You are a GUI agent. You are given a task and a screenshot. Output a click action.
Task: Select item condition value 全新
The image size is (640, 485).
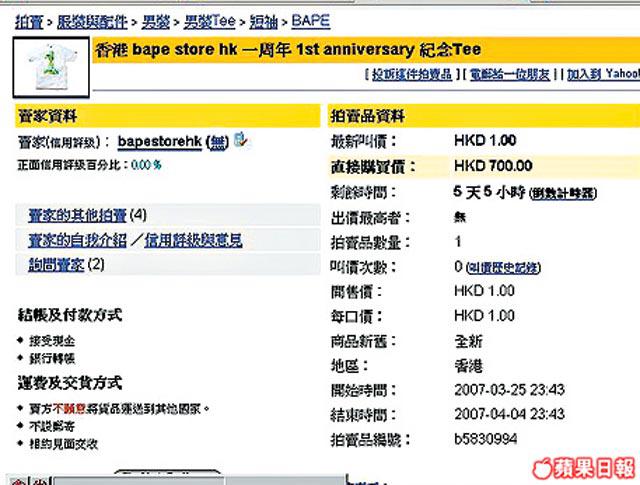469,341
